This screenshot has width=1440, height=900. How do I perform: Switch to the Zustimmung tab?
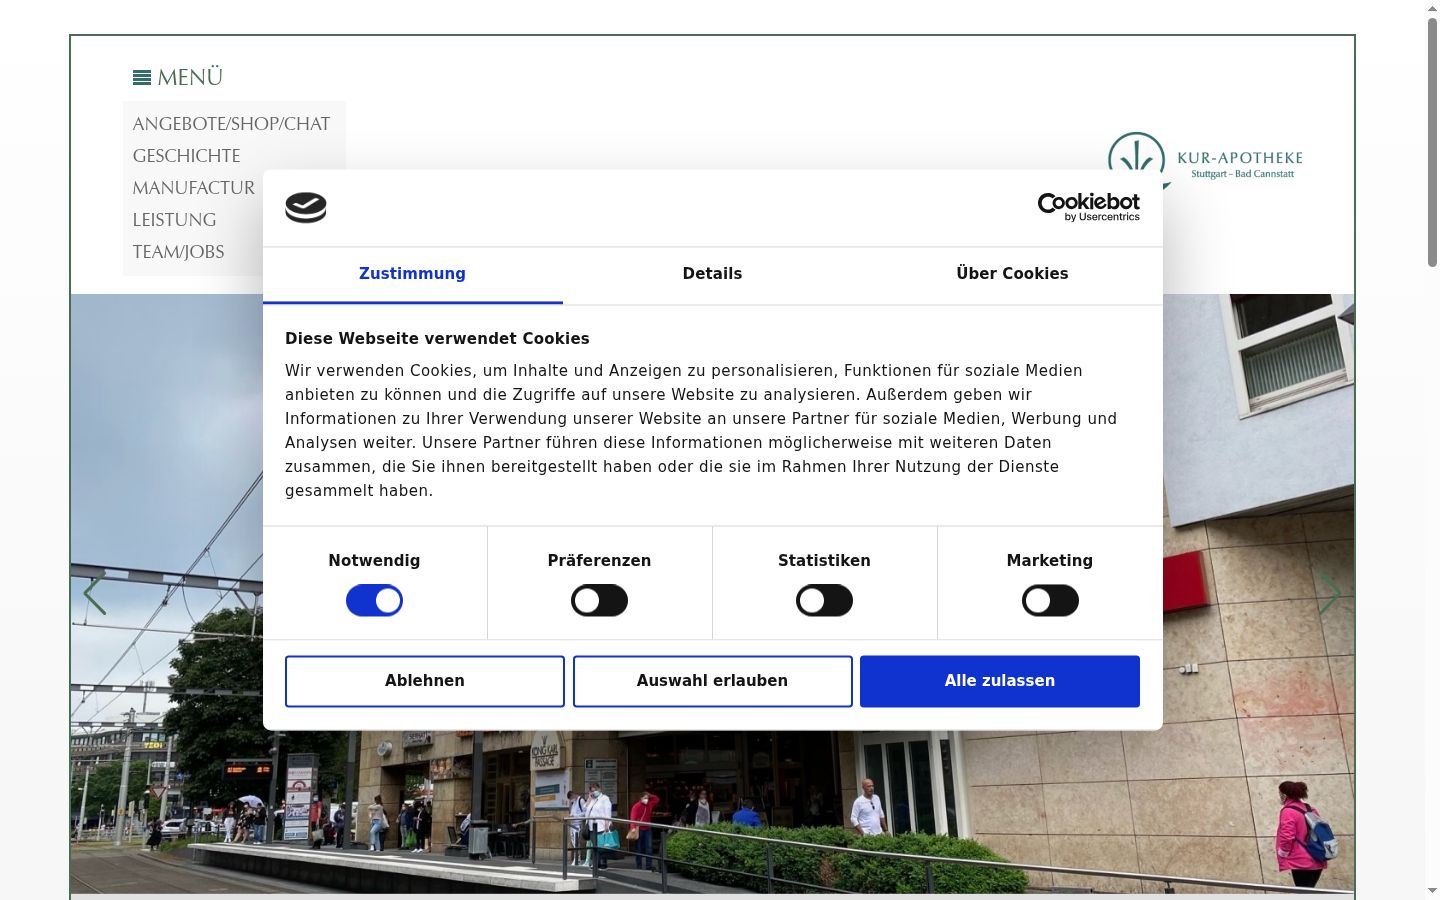point(412,274)
